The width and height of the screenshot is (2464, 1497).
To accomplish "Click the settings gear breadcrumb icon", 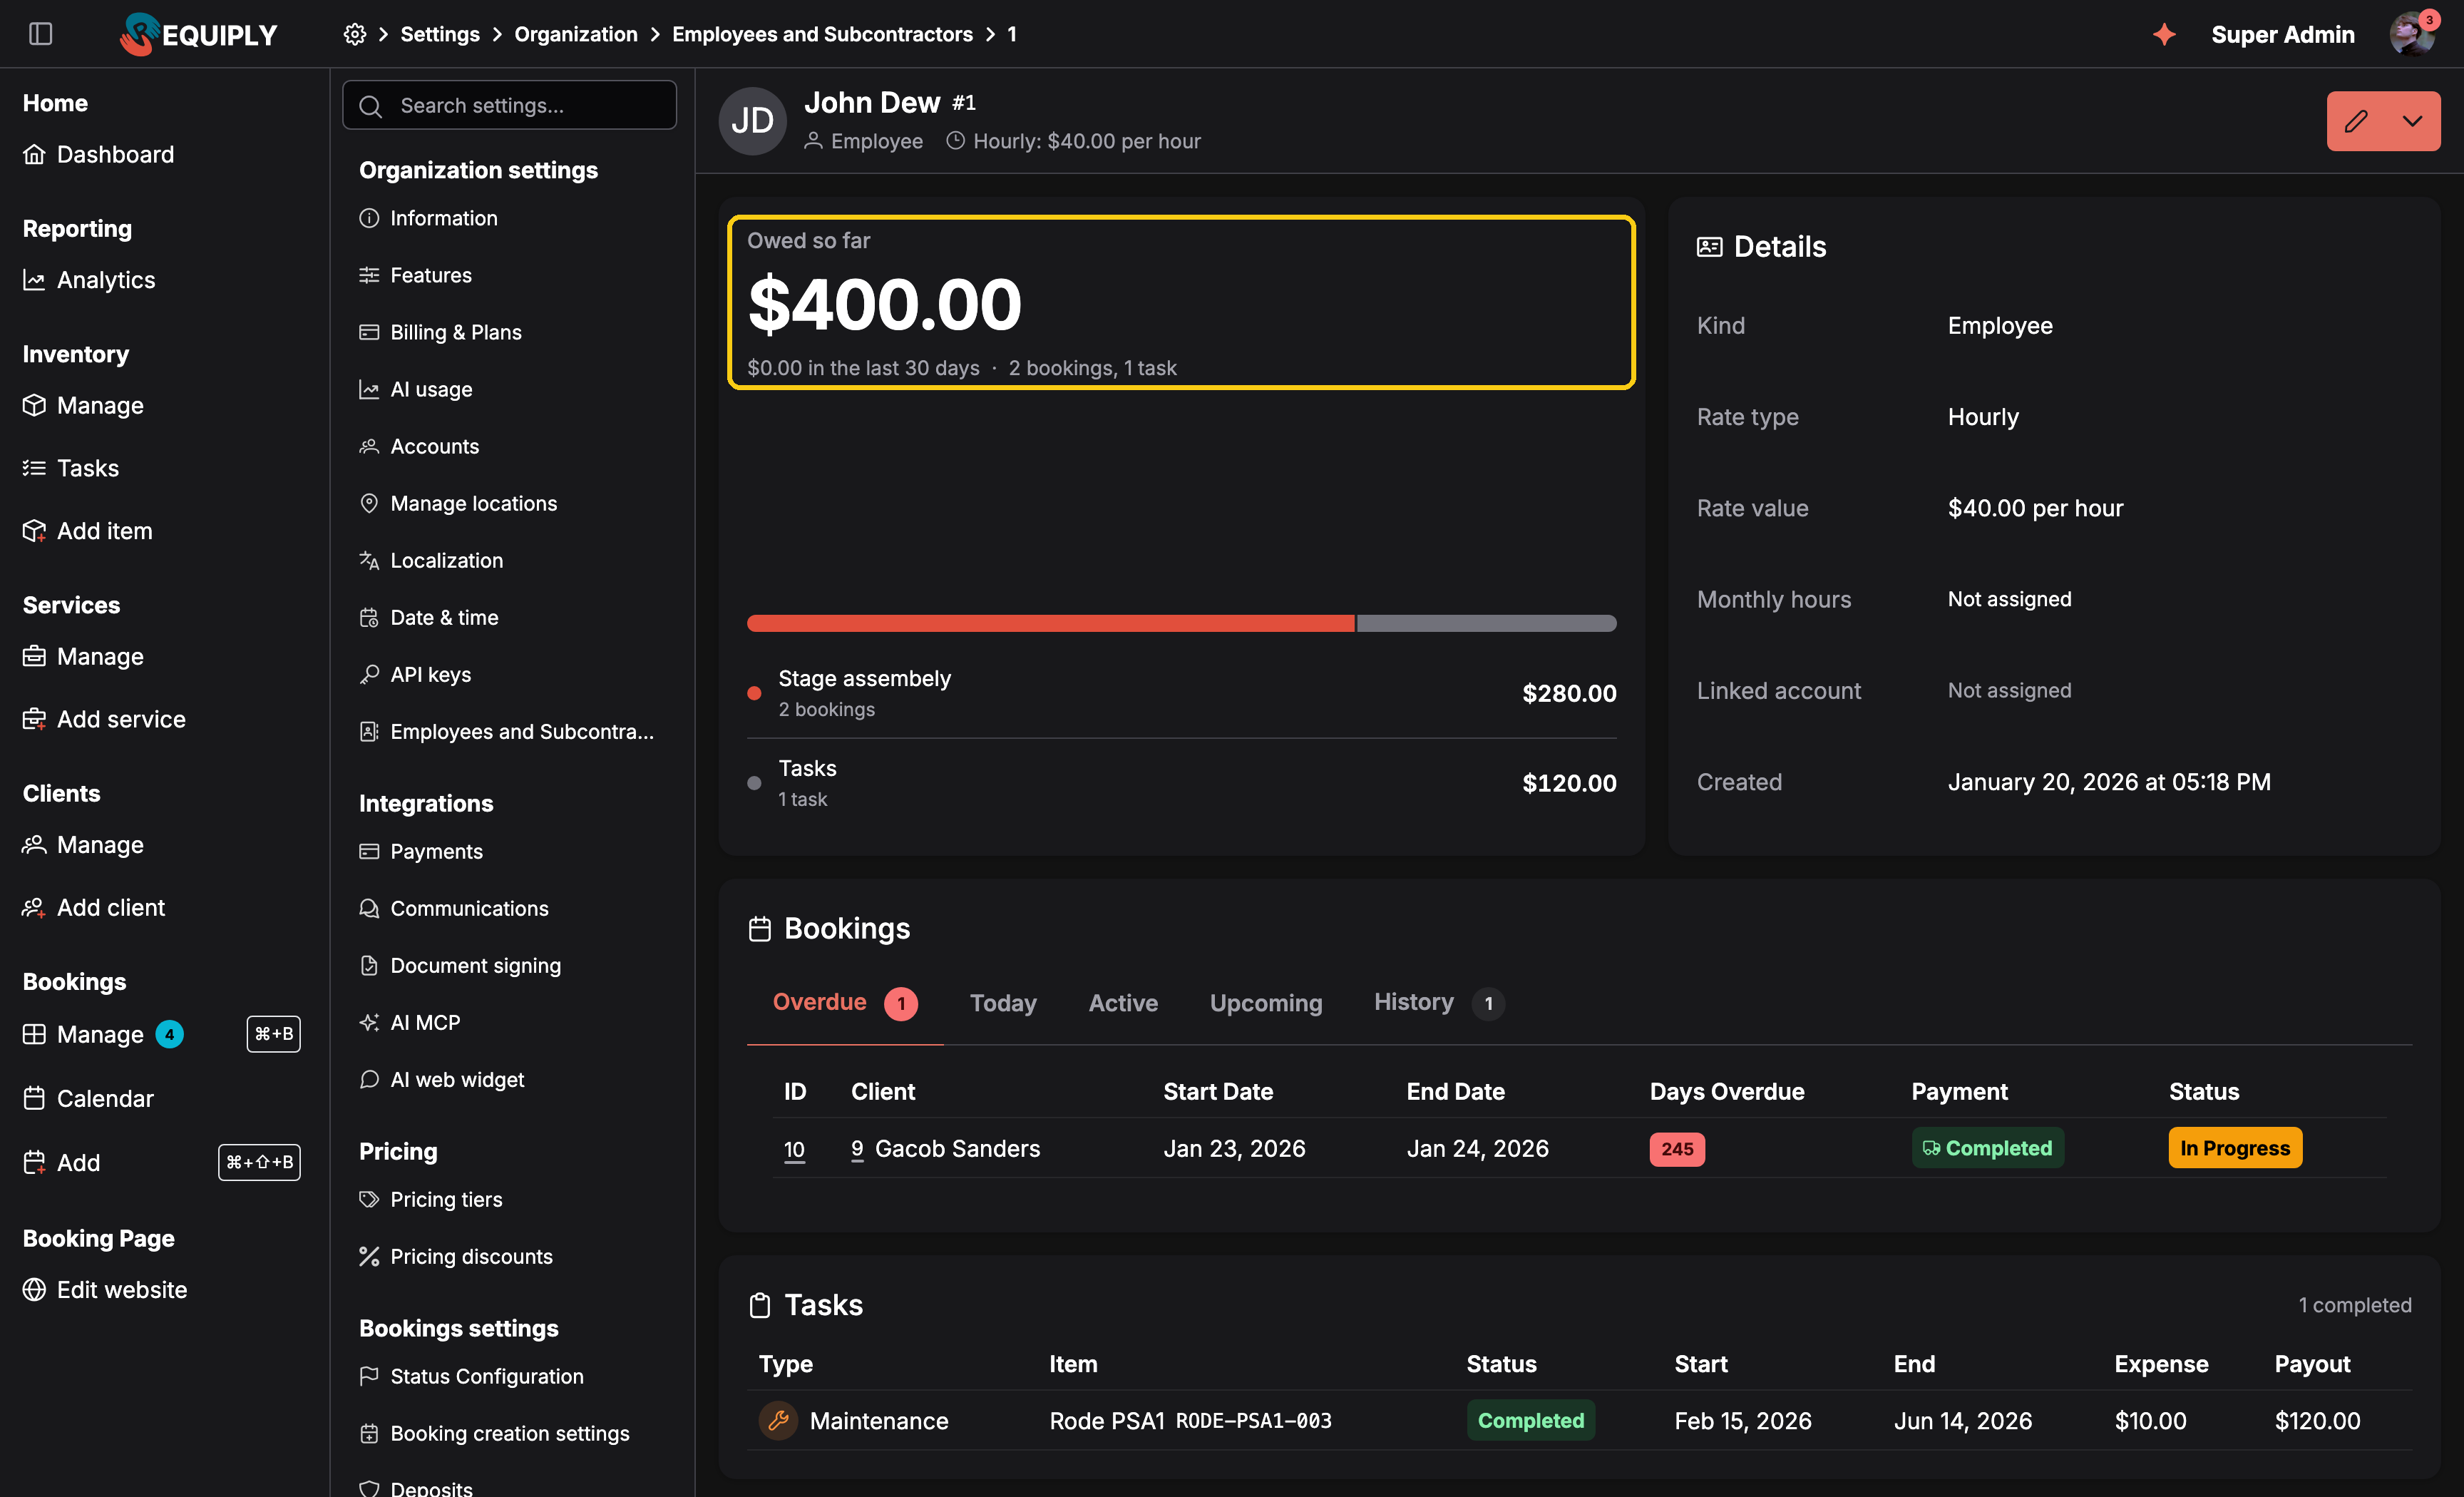I will (x=354, y=34).
